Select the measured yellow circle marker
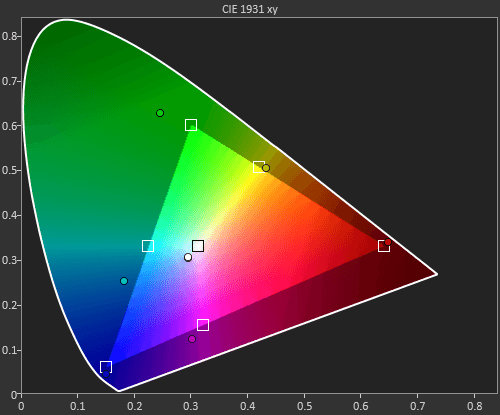 (266, 168)
